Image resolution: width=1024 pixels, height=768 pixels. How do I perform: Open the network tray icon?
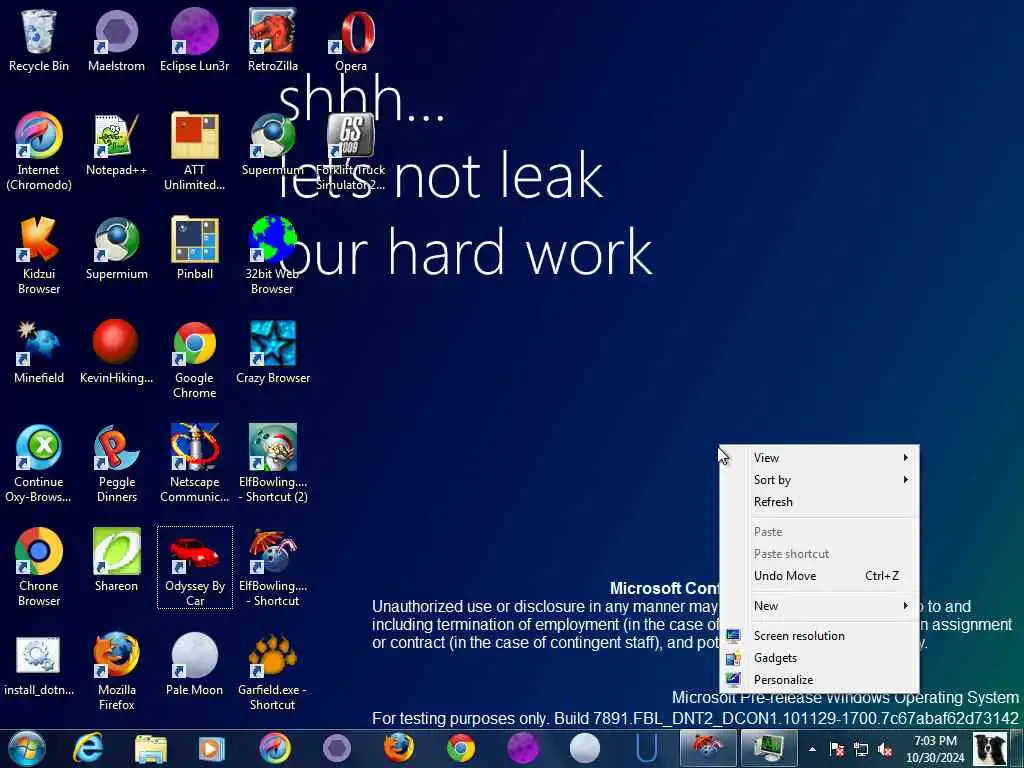click(861, 750)
